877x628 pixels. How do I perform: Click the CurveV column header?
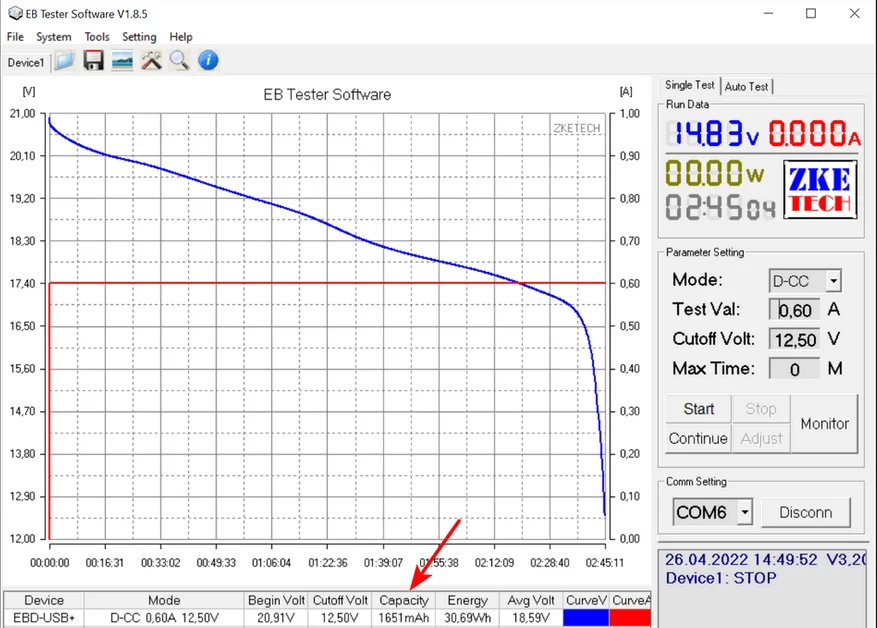[586, 601]
